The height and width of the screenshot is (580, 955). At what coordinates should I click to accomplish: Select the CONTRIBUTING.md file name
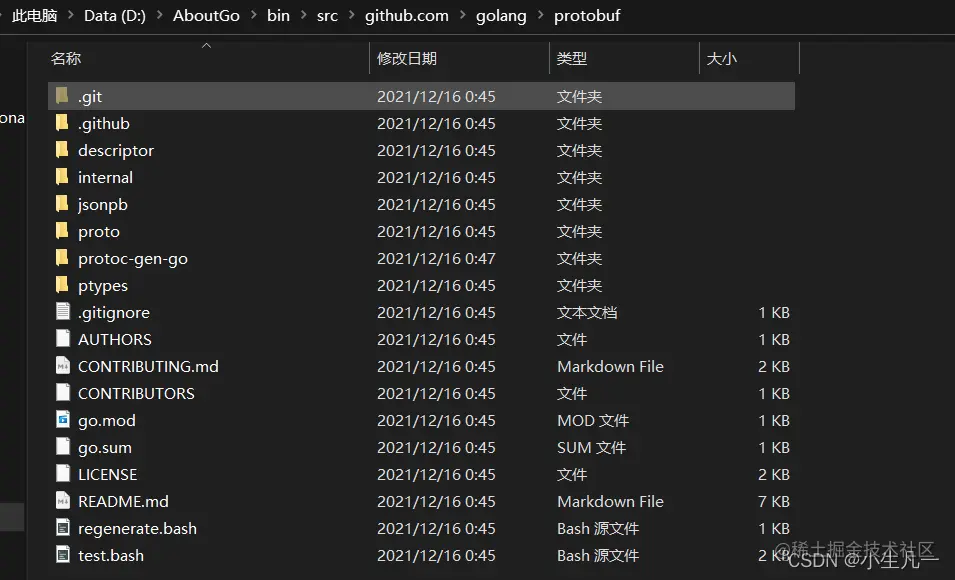tap(148, 366)
